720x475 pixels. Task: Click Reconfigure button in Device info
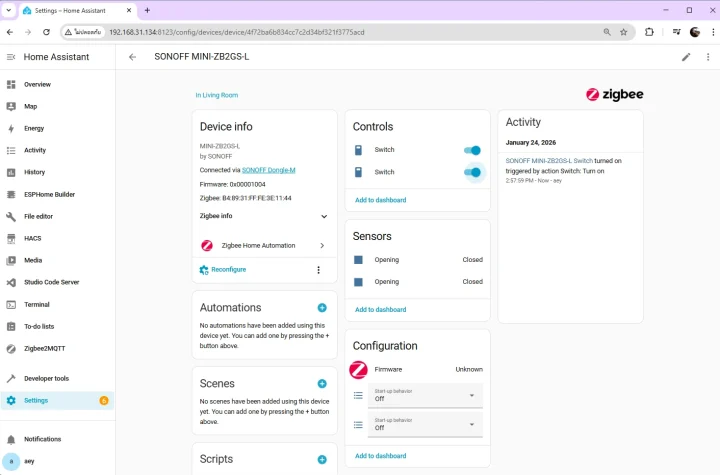[228, 270]
